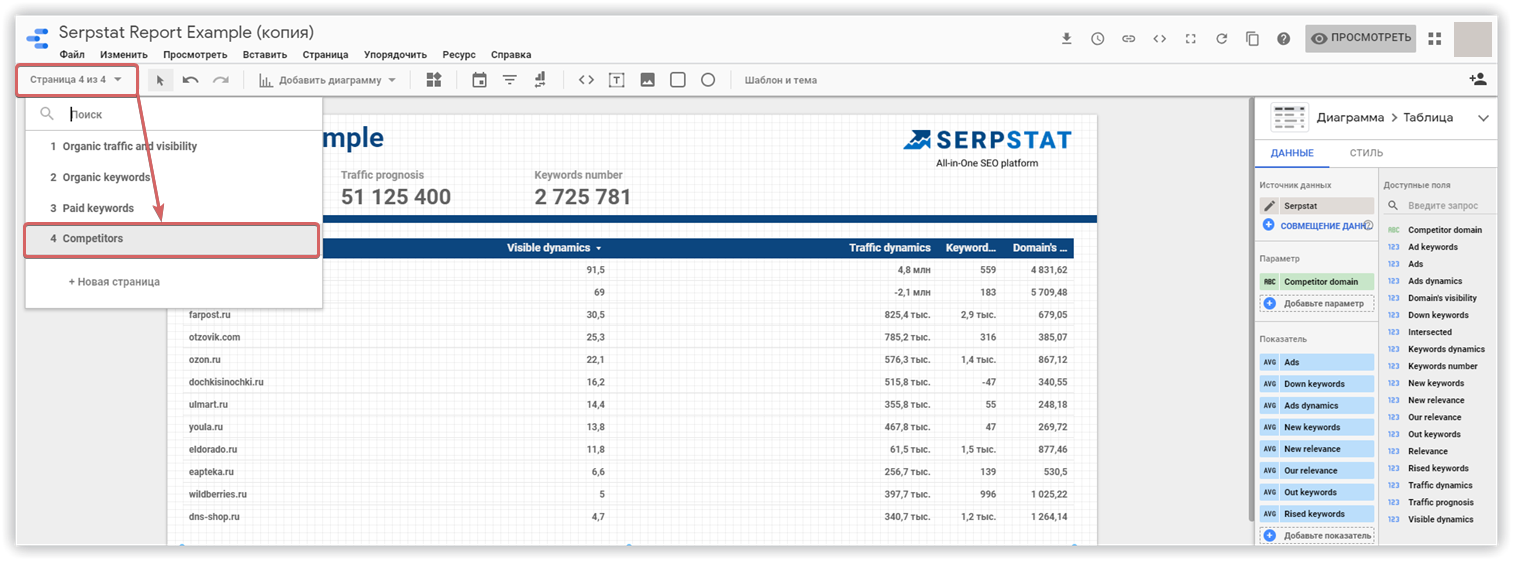This screenshot has height=561, width=1513.
Task: Select the 'Competitor domain' dimension chip
Action: coord(1317,282)
